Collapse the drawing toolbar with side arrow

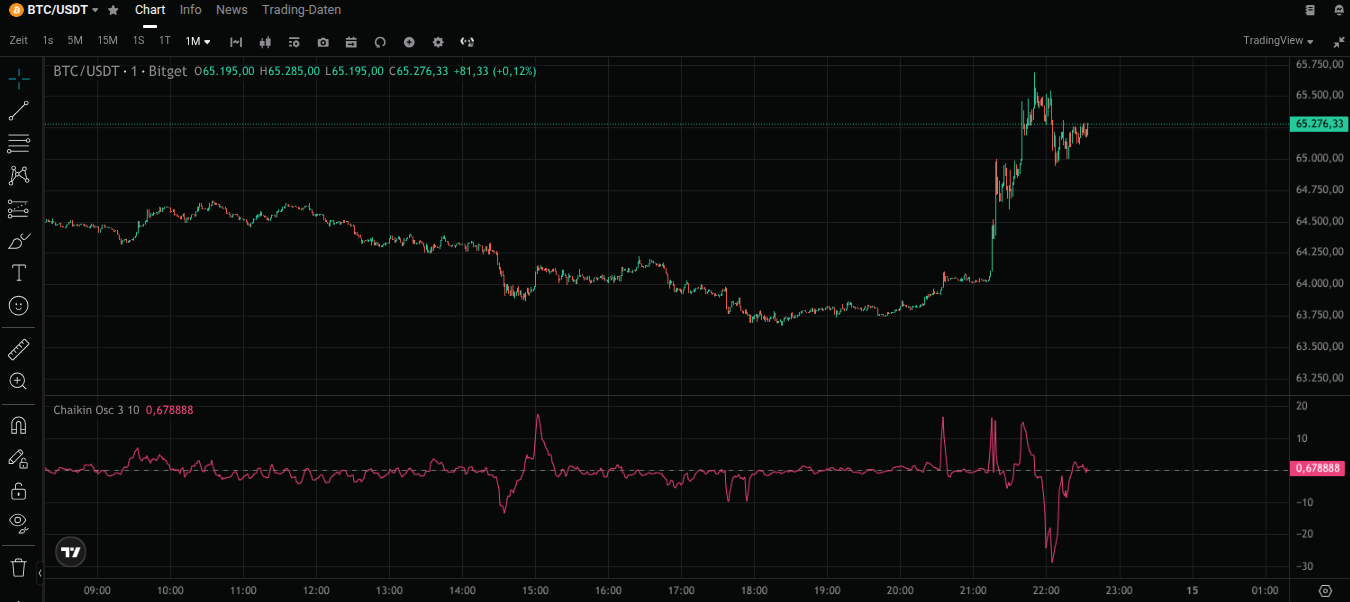point(40,573)
